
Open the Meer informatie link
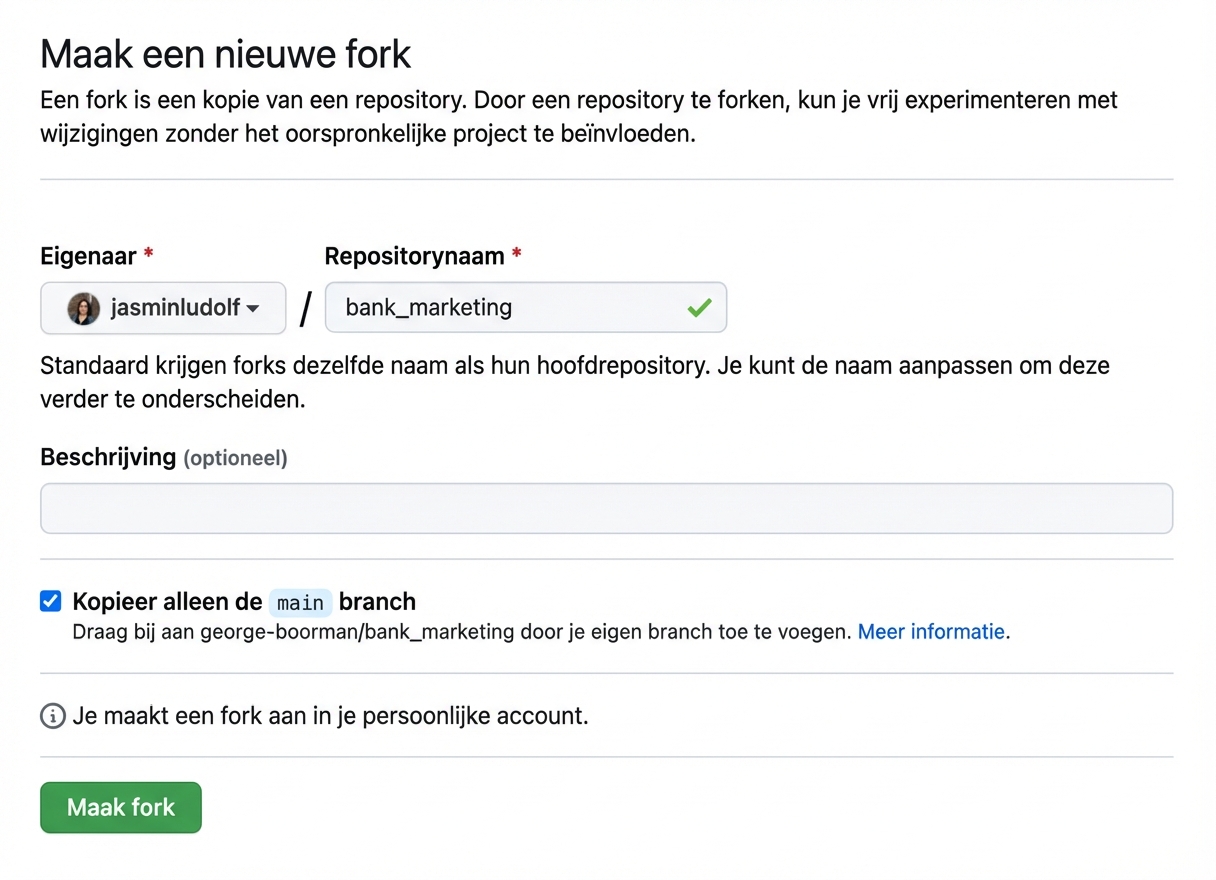(x=930, y=631)
